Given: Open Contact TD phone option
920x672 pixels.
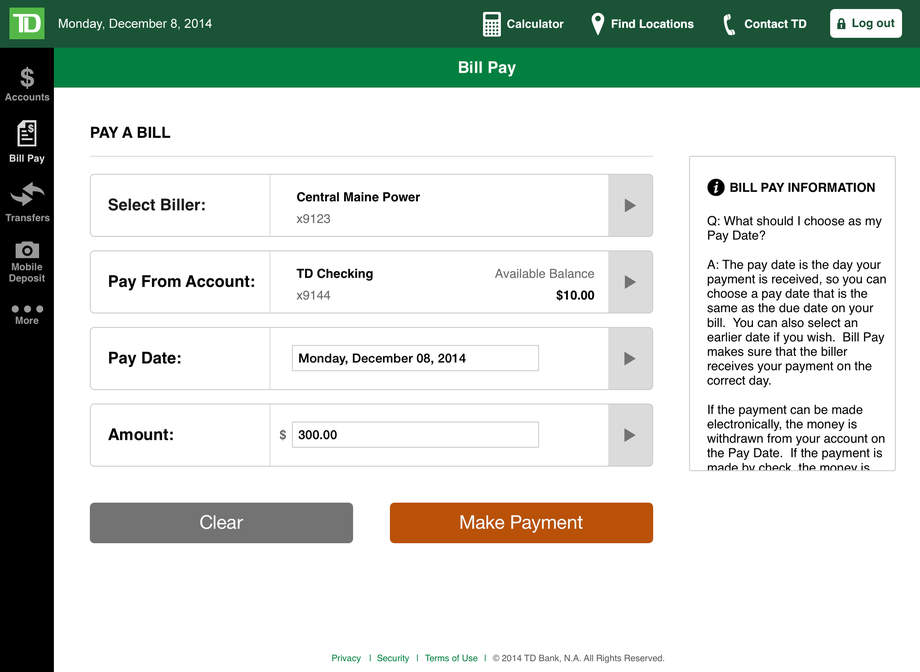Looking at the screenshot, I should click(765, 24).
